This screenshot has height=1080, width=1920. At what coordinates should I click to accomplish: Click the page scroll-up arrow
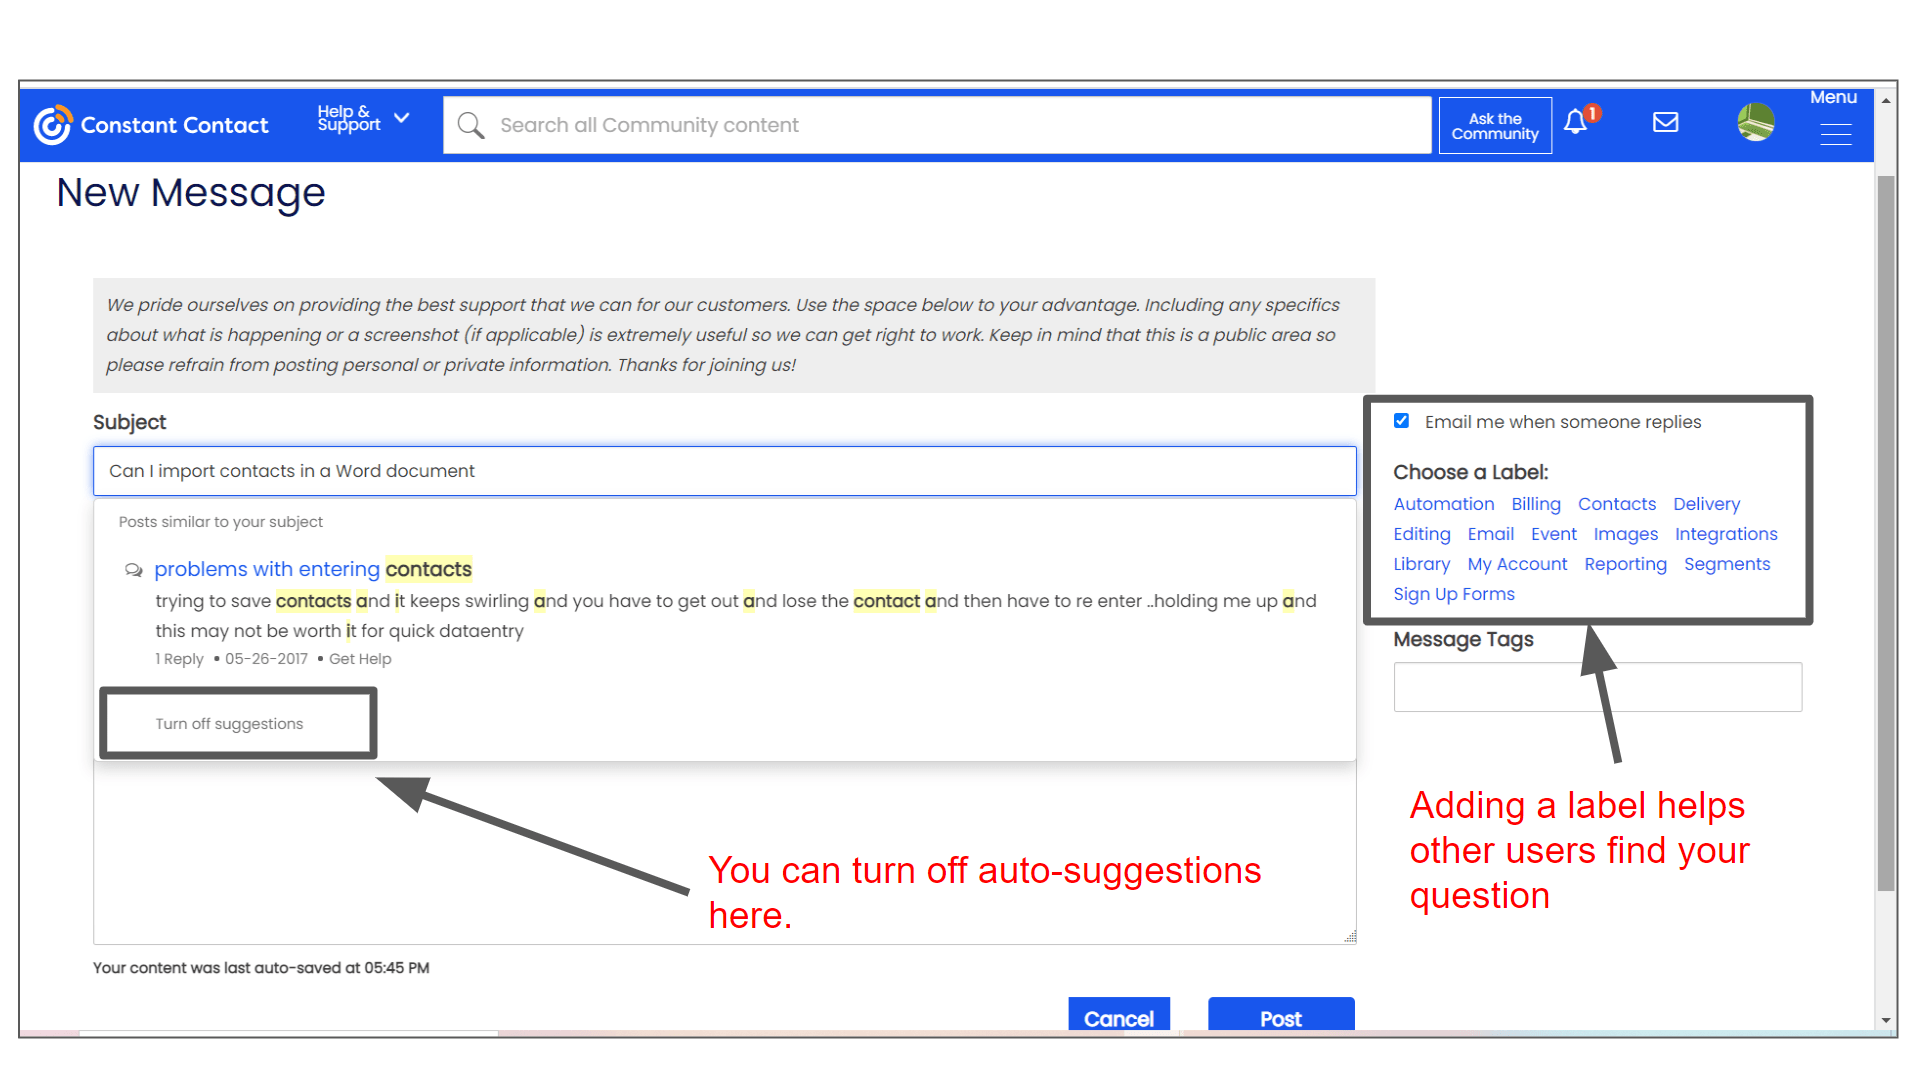coord(1886,100)
